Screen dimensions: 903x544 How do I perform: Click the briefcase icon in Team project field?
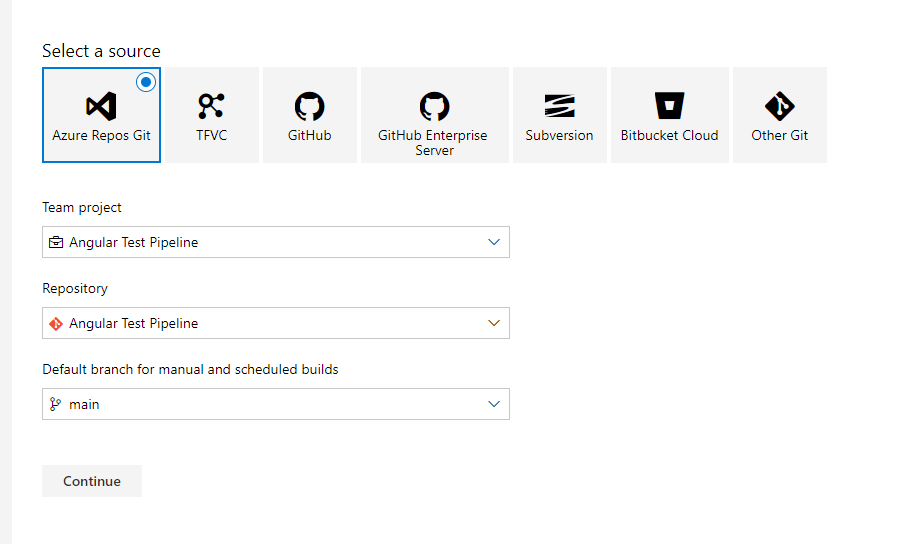55,242
